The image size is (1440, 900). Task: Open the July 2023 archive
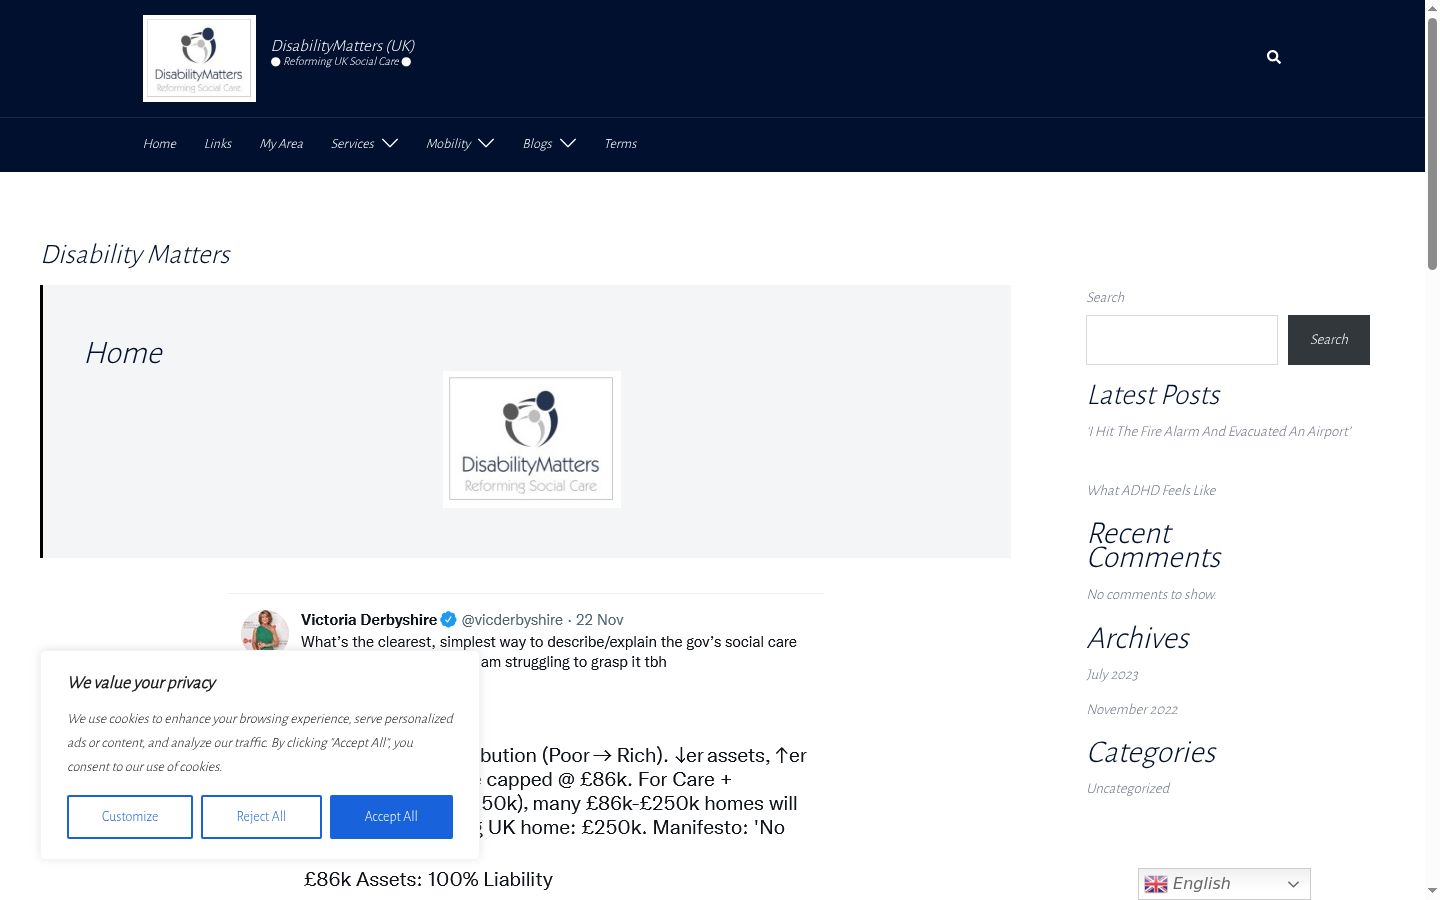[x=1113, y=675]
